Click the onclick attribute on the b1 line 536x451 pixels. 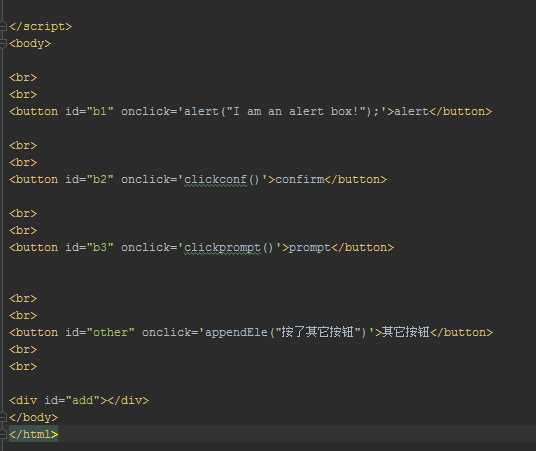[x=149, y=111]
